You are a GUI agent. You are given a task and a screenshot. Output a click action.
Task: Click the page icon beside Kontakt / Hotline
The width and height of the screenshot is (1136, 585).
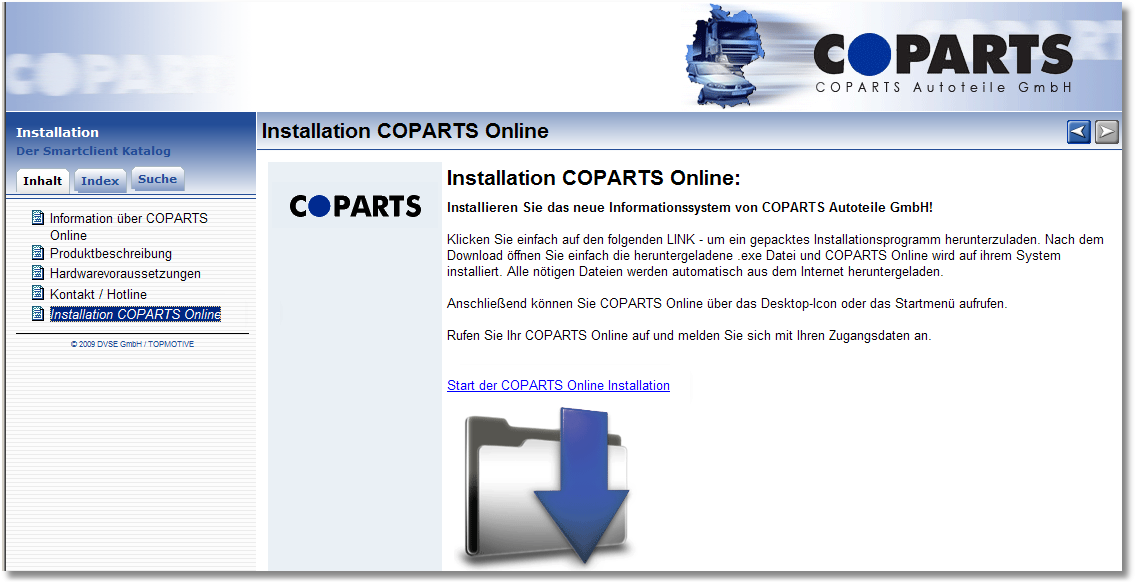pos(38,293)
